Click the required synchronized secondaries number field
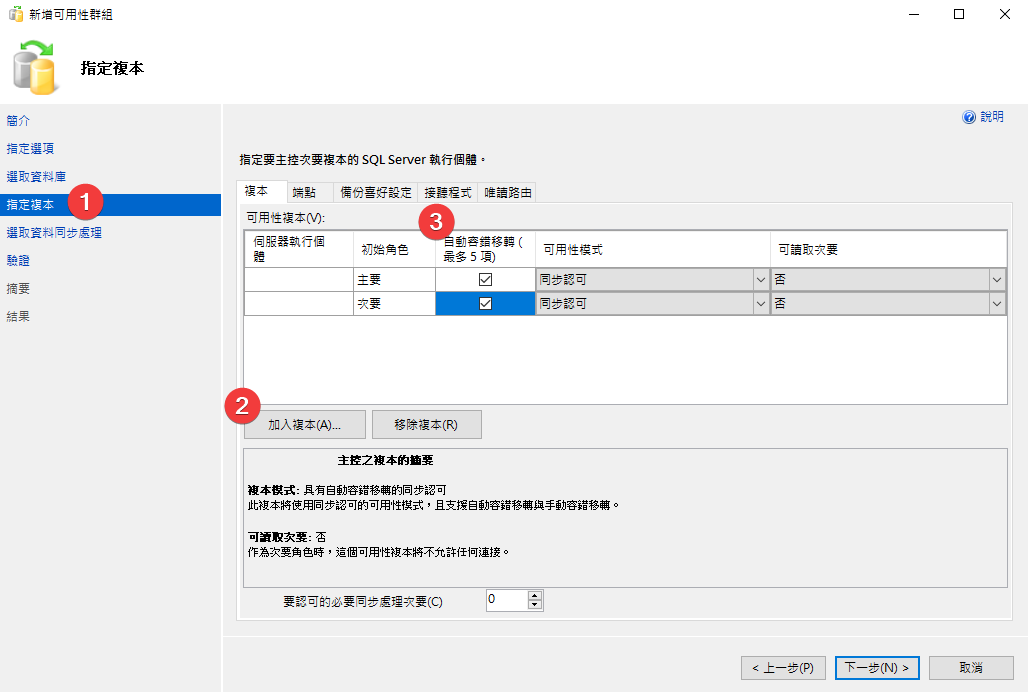1028x692 pixels. pos(505,600)
